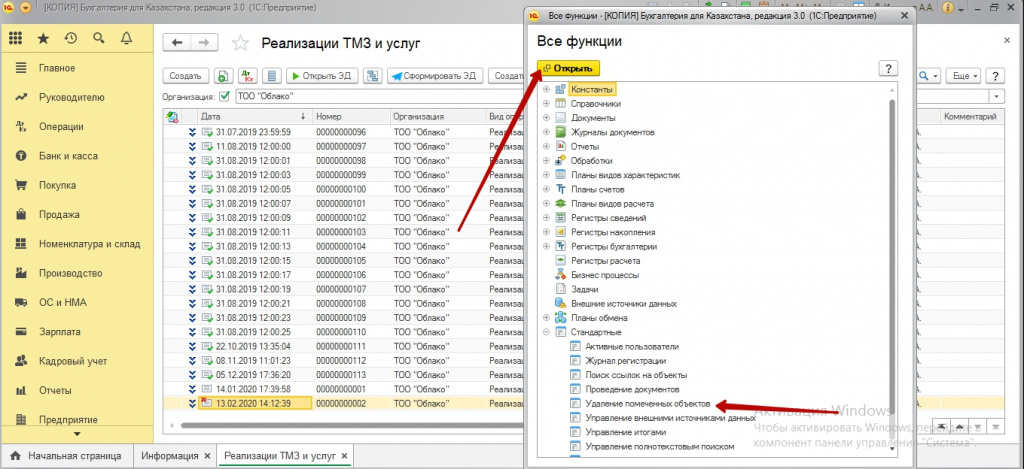
Task: Select Журнал регистрации in the tree
Action: coord(626,361)
